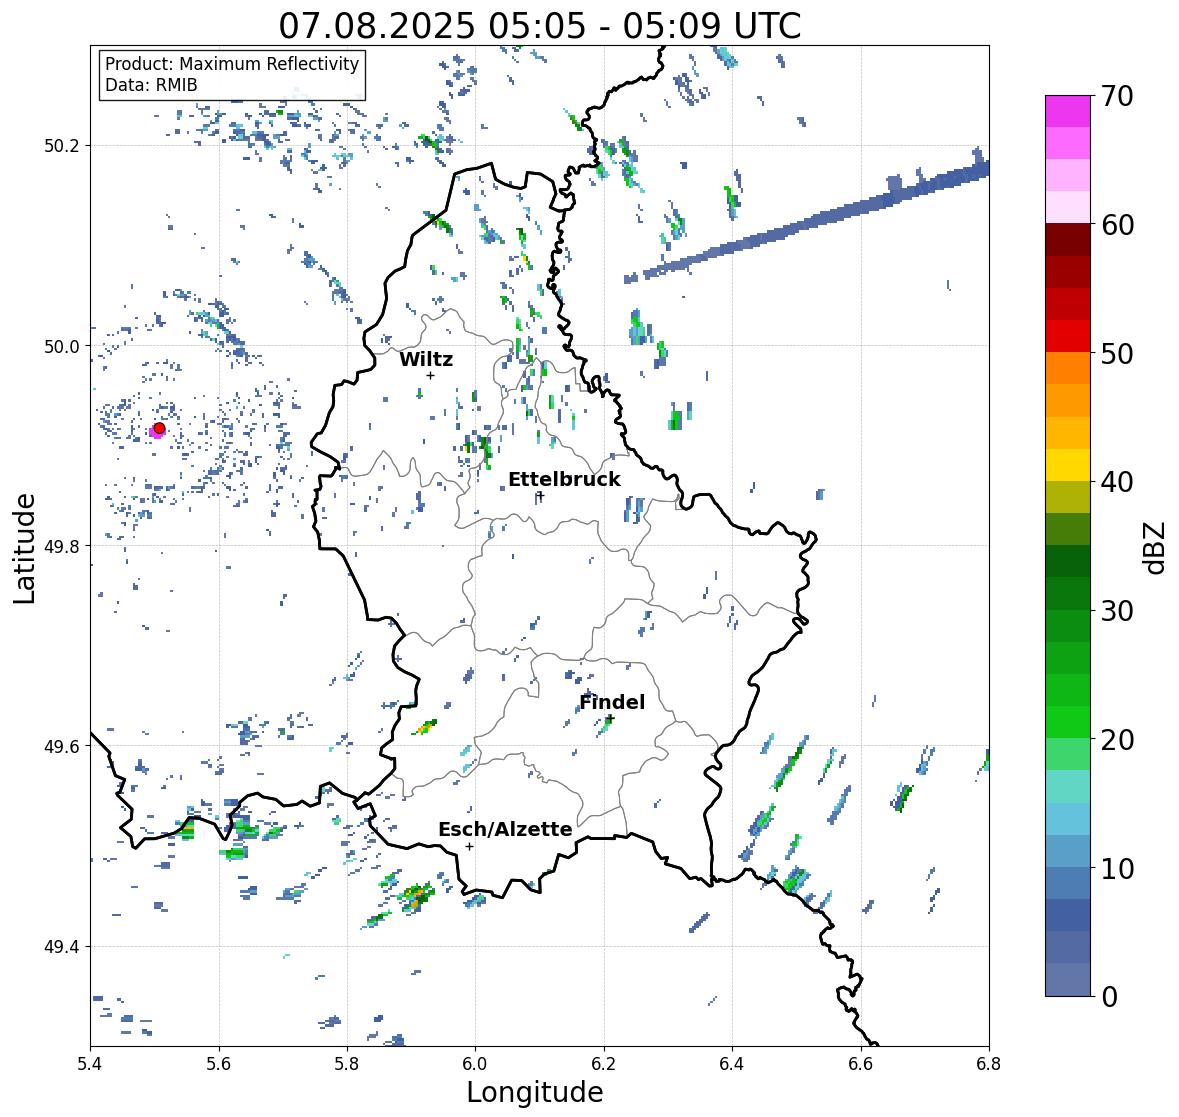The image size is (1179, 1117).
Task: Click the colorbar label '20'
Action: (1117, 740)
